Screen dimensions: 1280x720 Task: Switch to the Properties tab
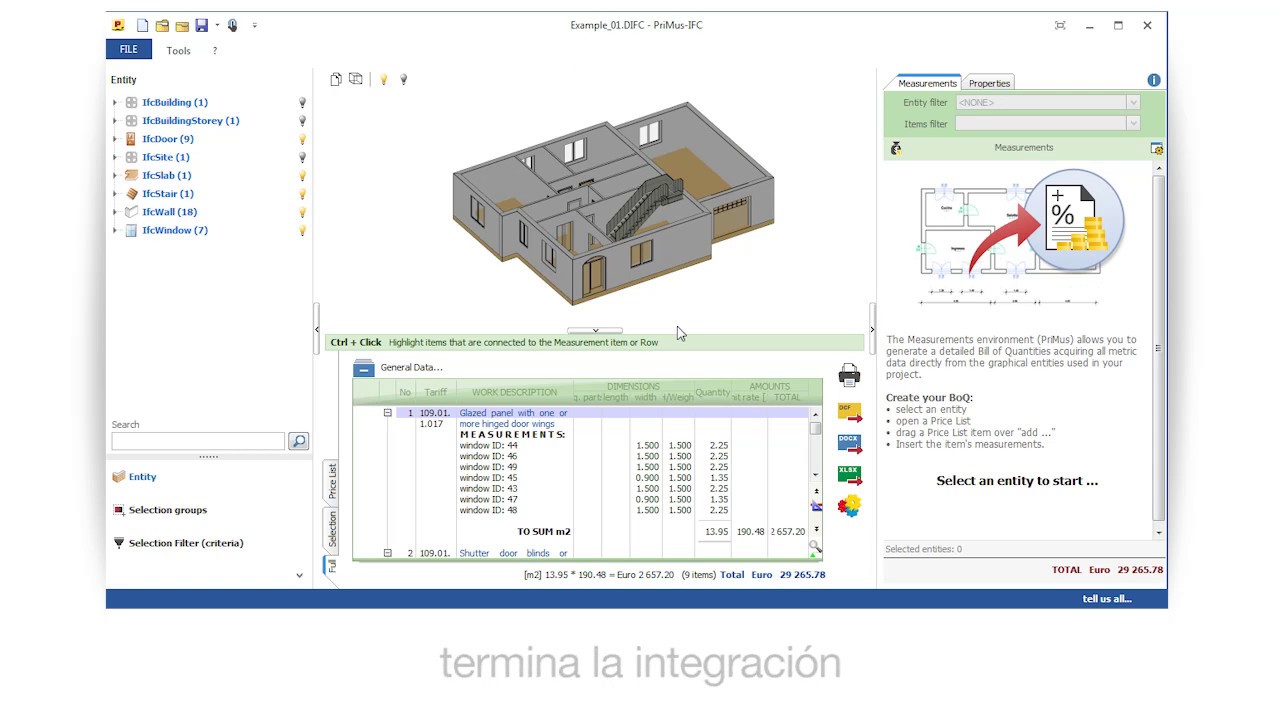[x=989, y=83]
